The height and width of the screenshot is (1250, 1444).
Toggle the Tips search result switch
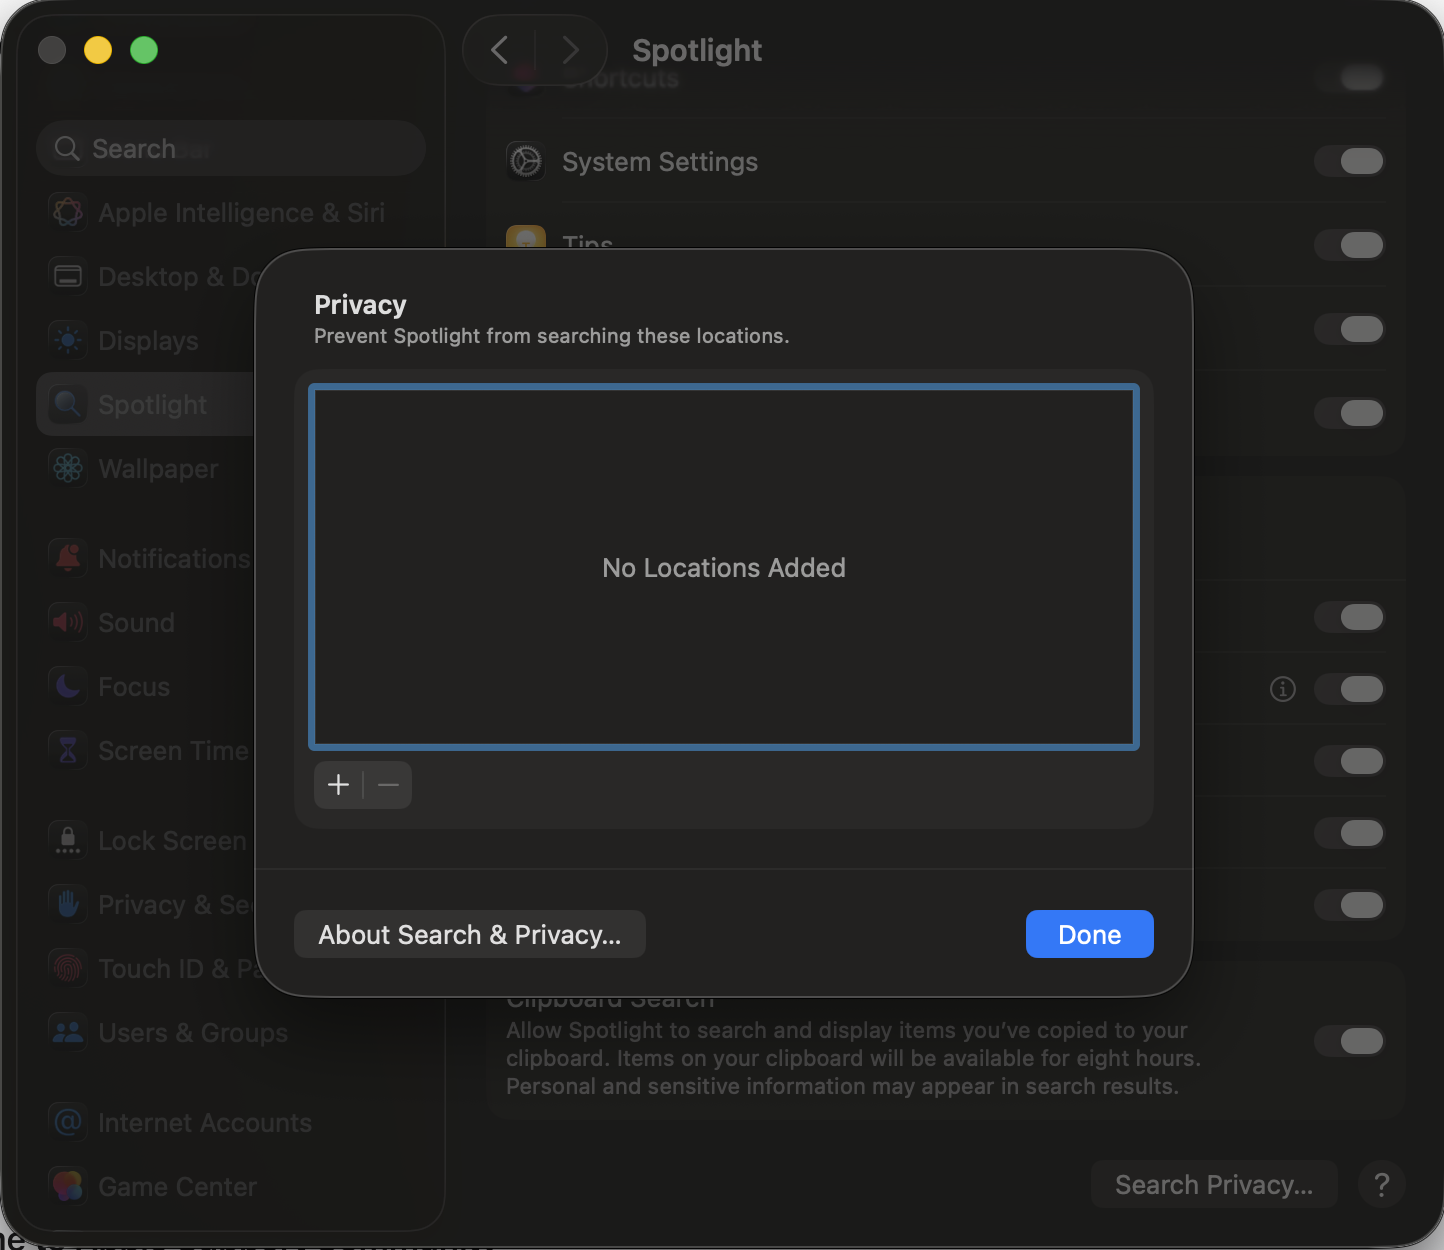[1350, 245]
